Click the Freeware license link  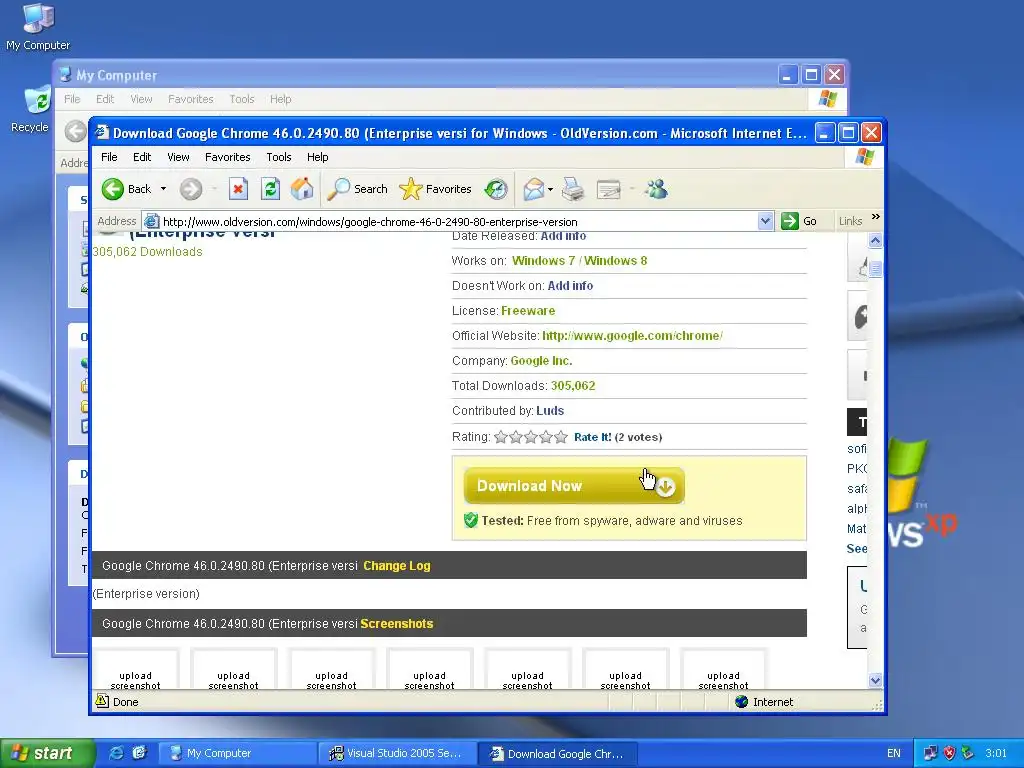pos(528,311)
